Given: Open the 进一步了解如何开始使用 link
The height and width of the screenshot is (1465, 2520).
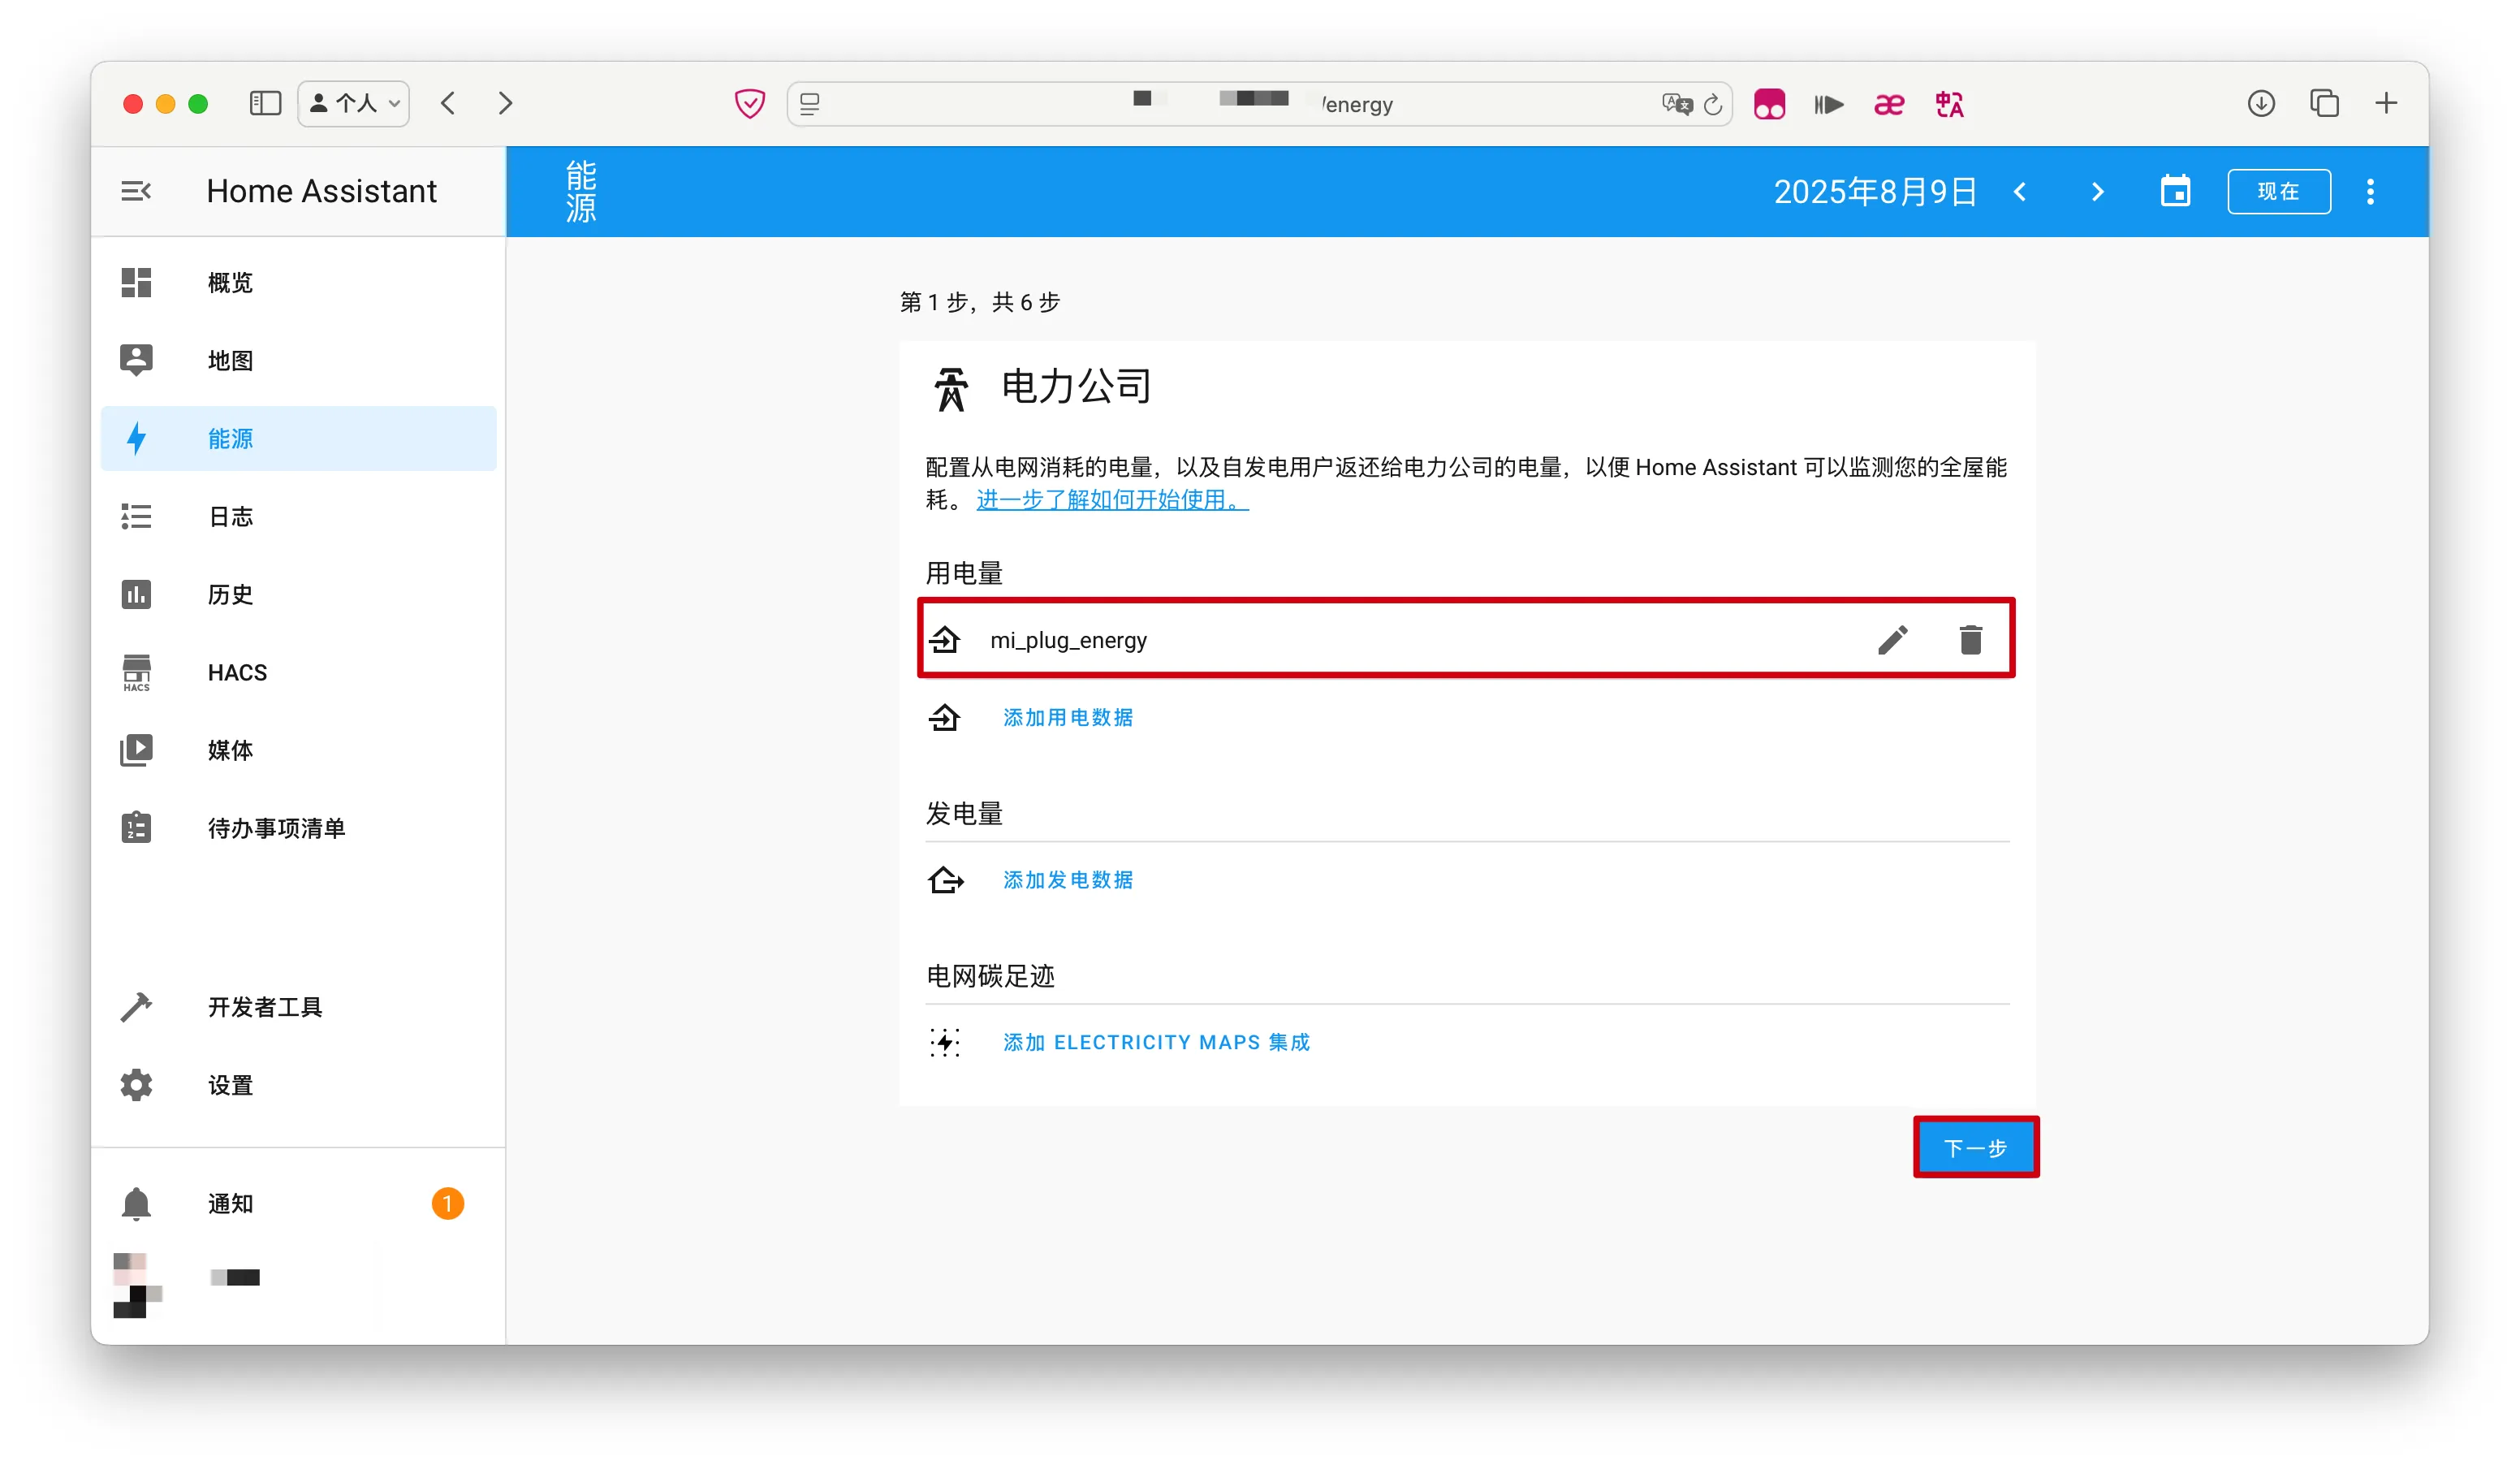Looking at the screenshot, I should pos(1112,500).
